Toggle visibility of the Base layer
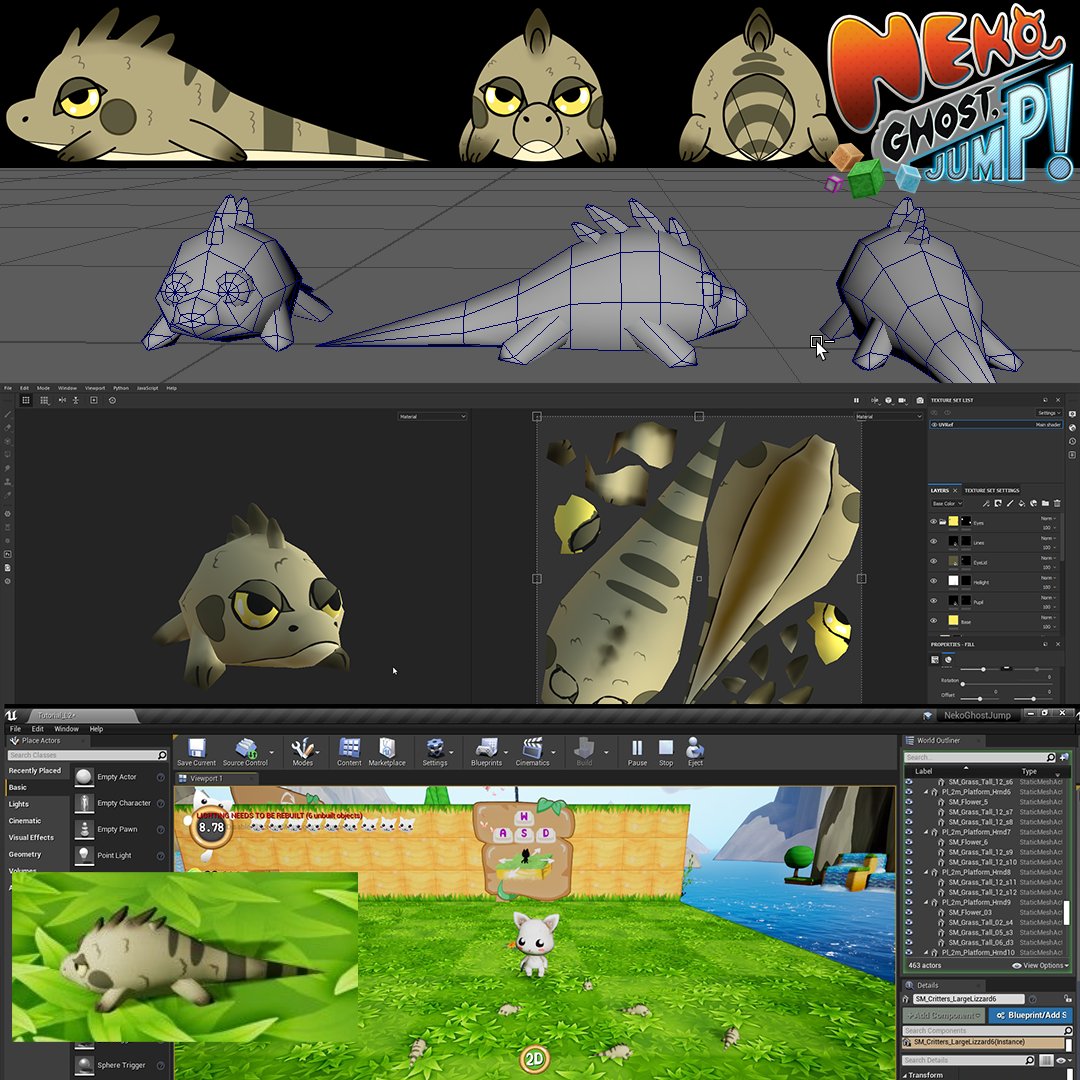This screenshot has height=1080, width=1080. click(x=933, y=621)
